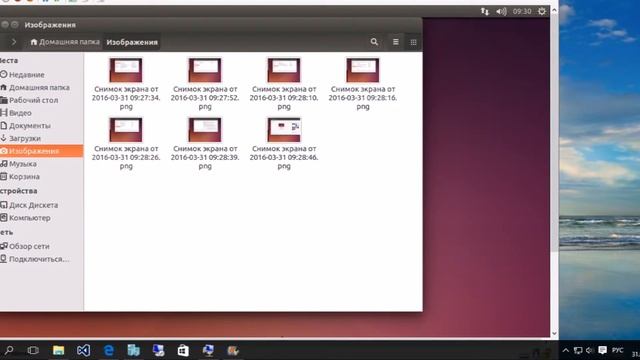This screenshot has height=360, width=640.
Task: Go forward with the toolbar arrow
Action: click(13, 42)
